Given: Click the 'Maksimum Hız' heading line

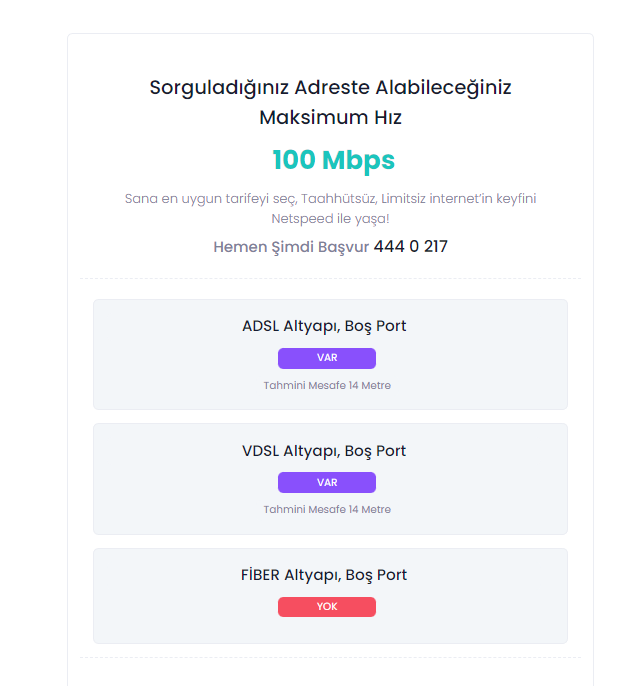Looking at the screenshot, I should point(330,117).
